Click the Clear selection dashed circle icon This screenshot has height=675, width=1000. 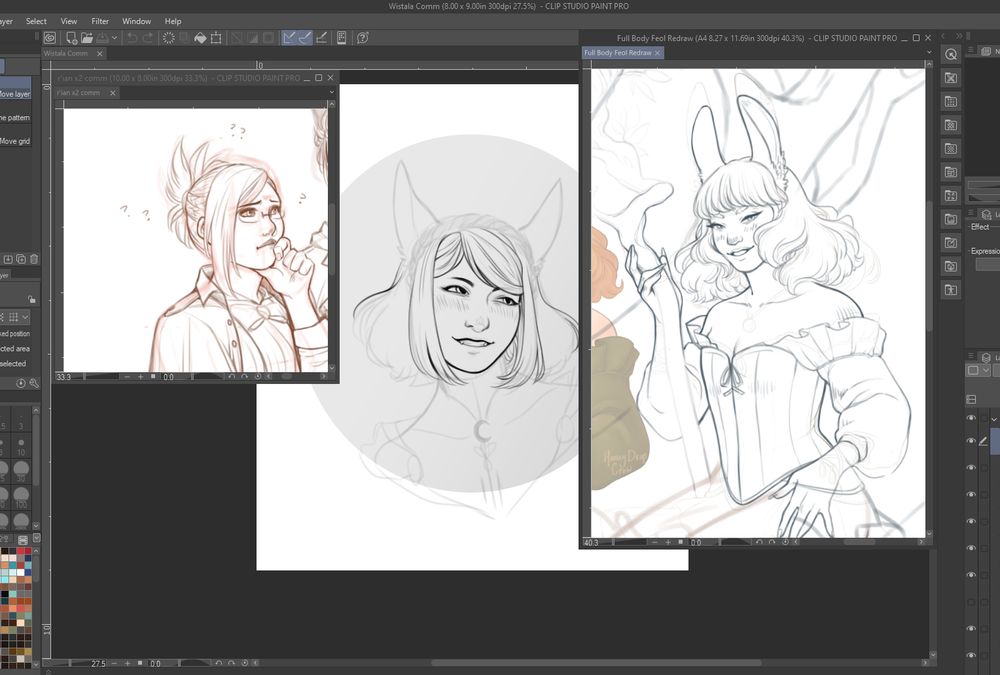pos(169,38)
